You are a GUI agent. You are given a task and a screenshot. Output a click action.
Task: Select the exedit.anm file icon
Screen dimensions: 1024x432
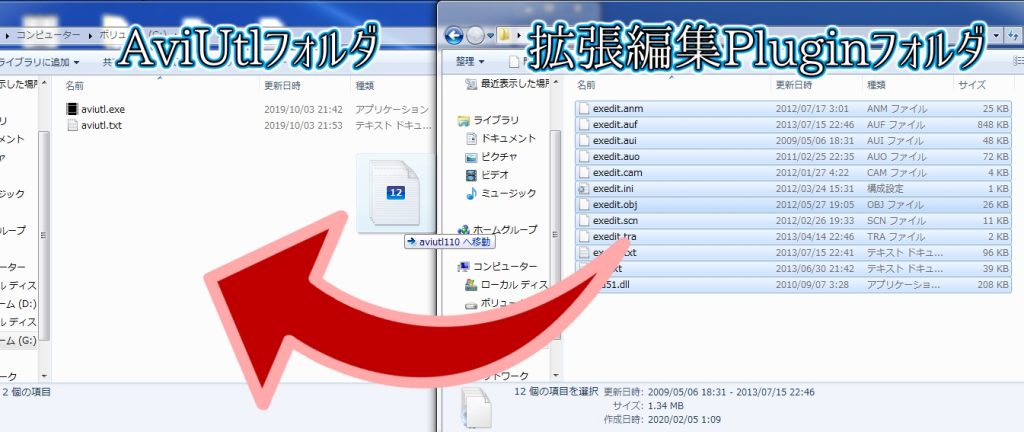point(584,108)
